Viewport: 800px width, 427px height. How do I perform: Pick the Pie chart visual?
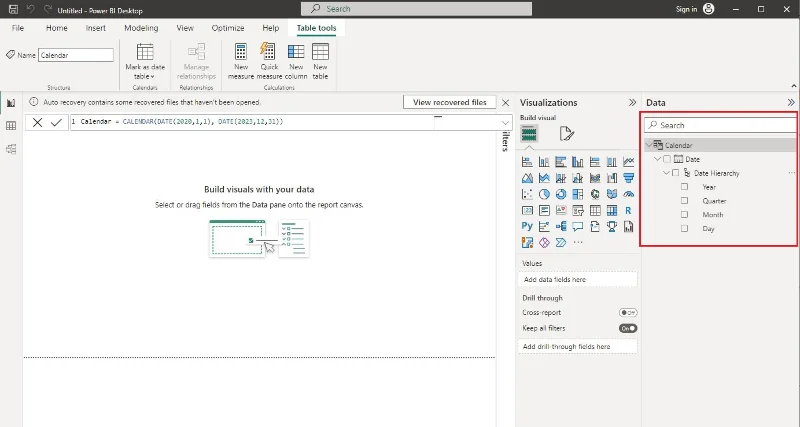tap(544, 194)
